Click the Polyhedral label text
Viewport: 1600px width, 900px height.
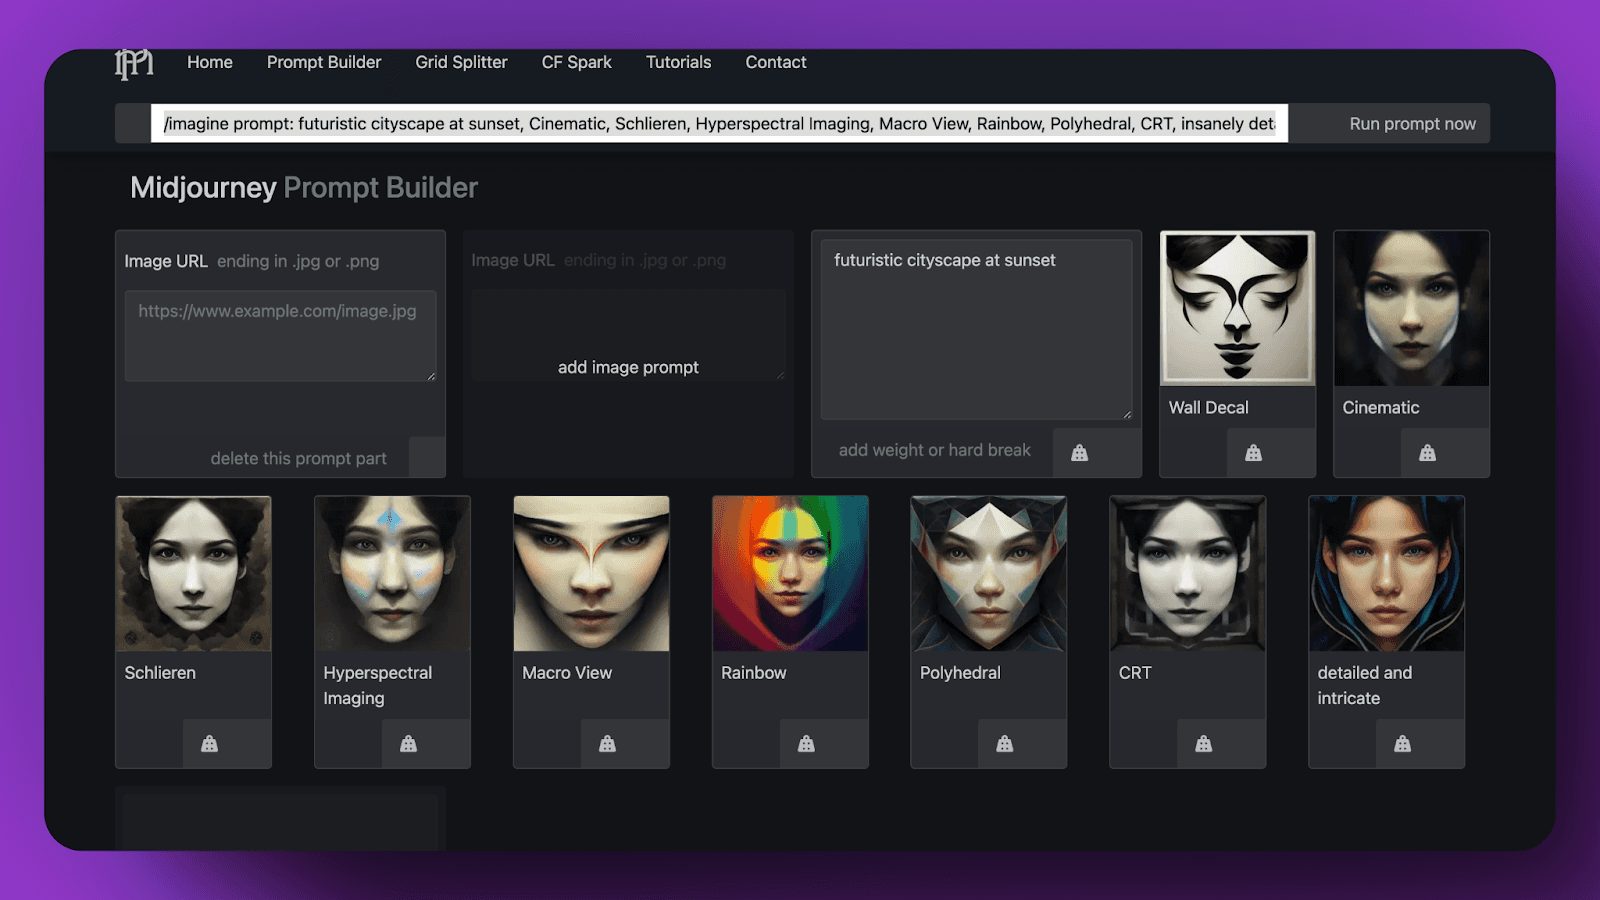pyautogui.click(x=960, y=673)
